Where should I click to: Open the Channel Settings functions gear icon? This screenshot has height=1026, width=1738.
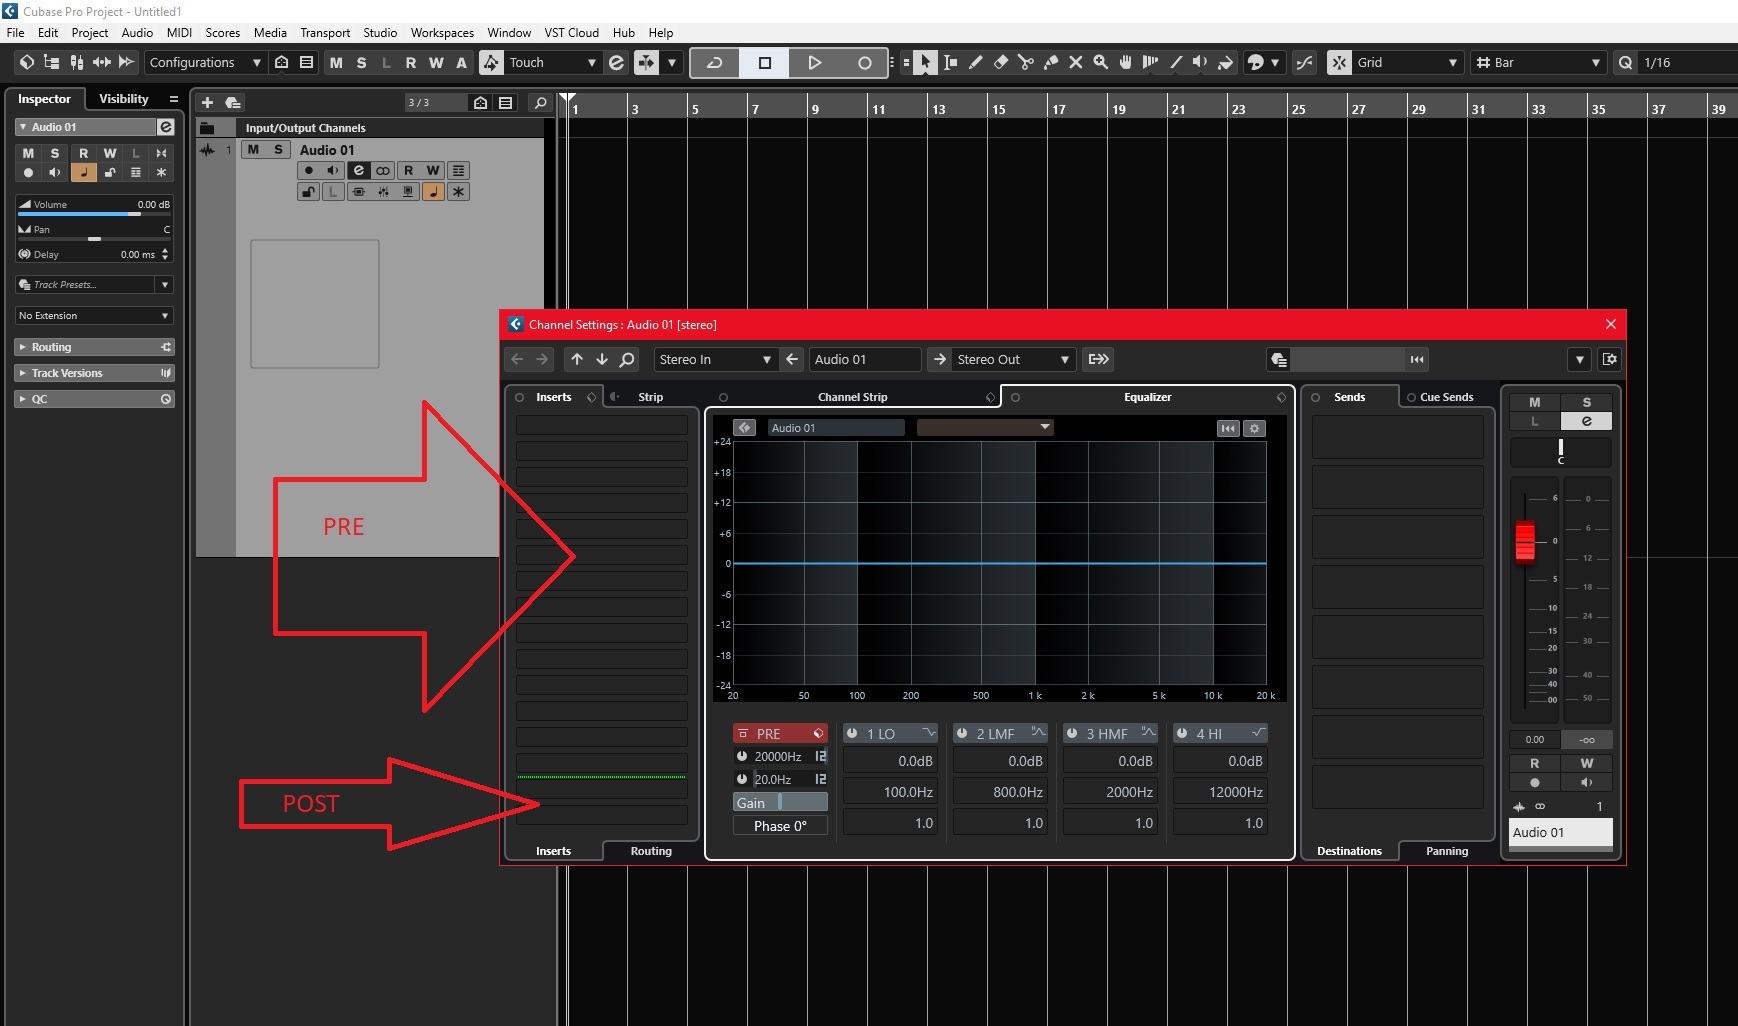[x=1610, y=359]
